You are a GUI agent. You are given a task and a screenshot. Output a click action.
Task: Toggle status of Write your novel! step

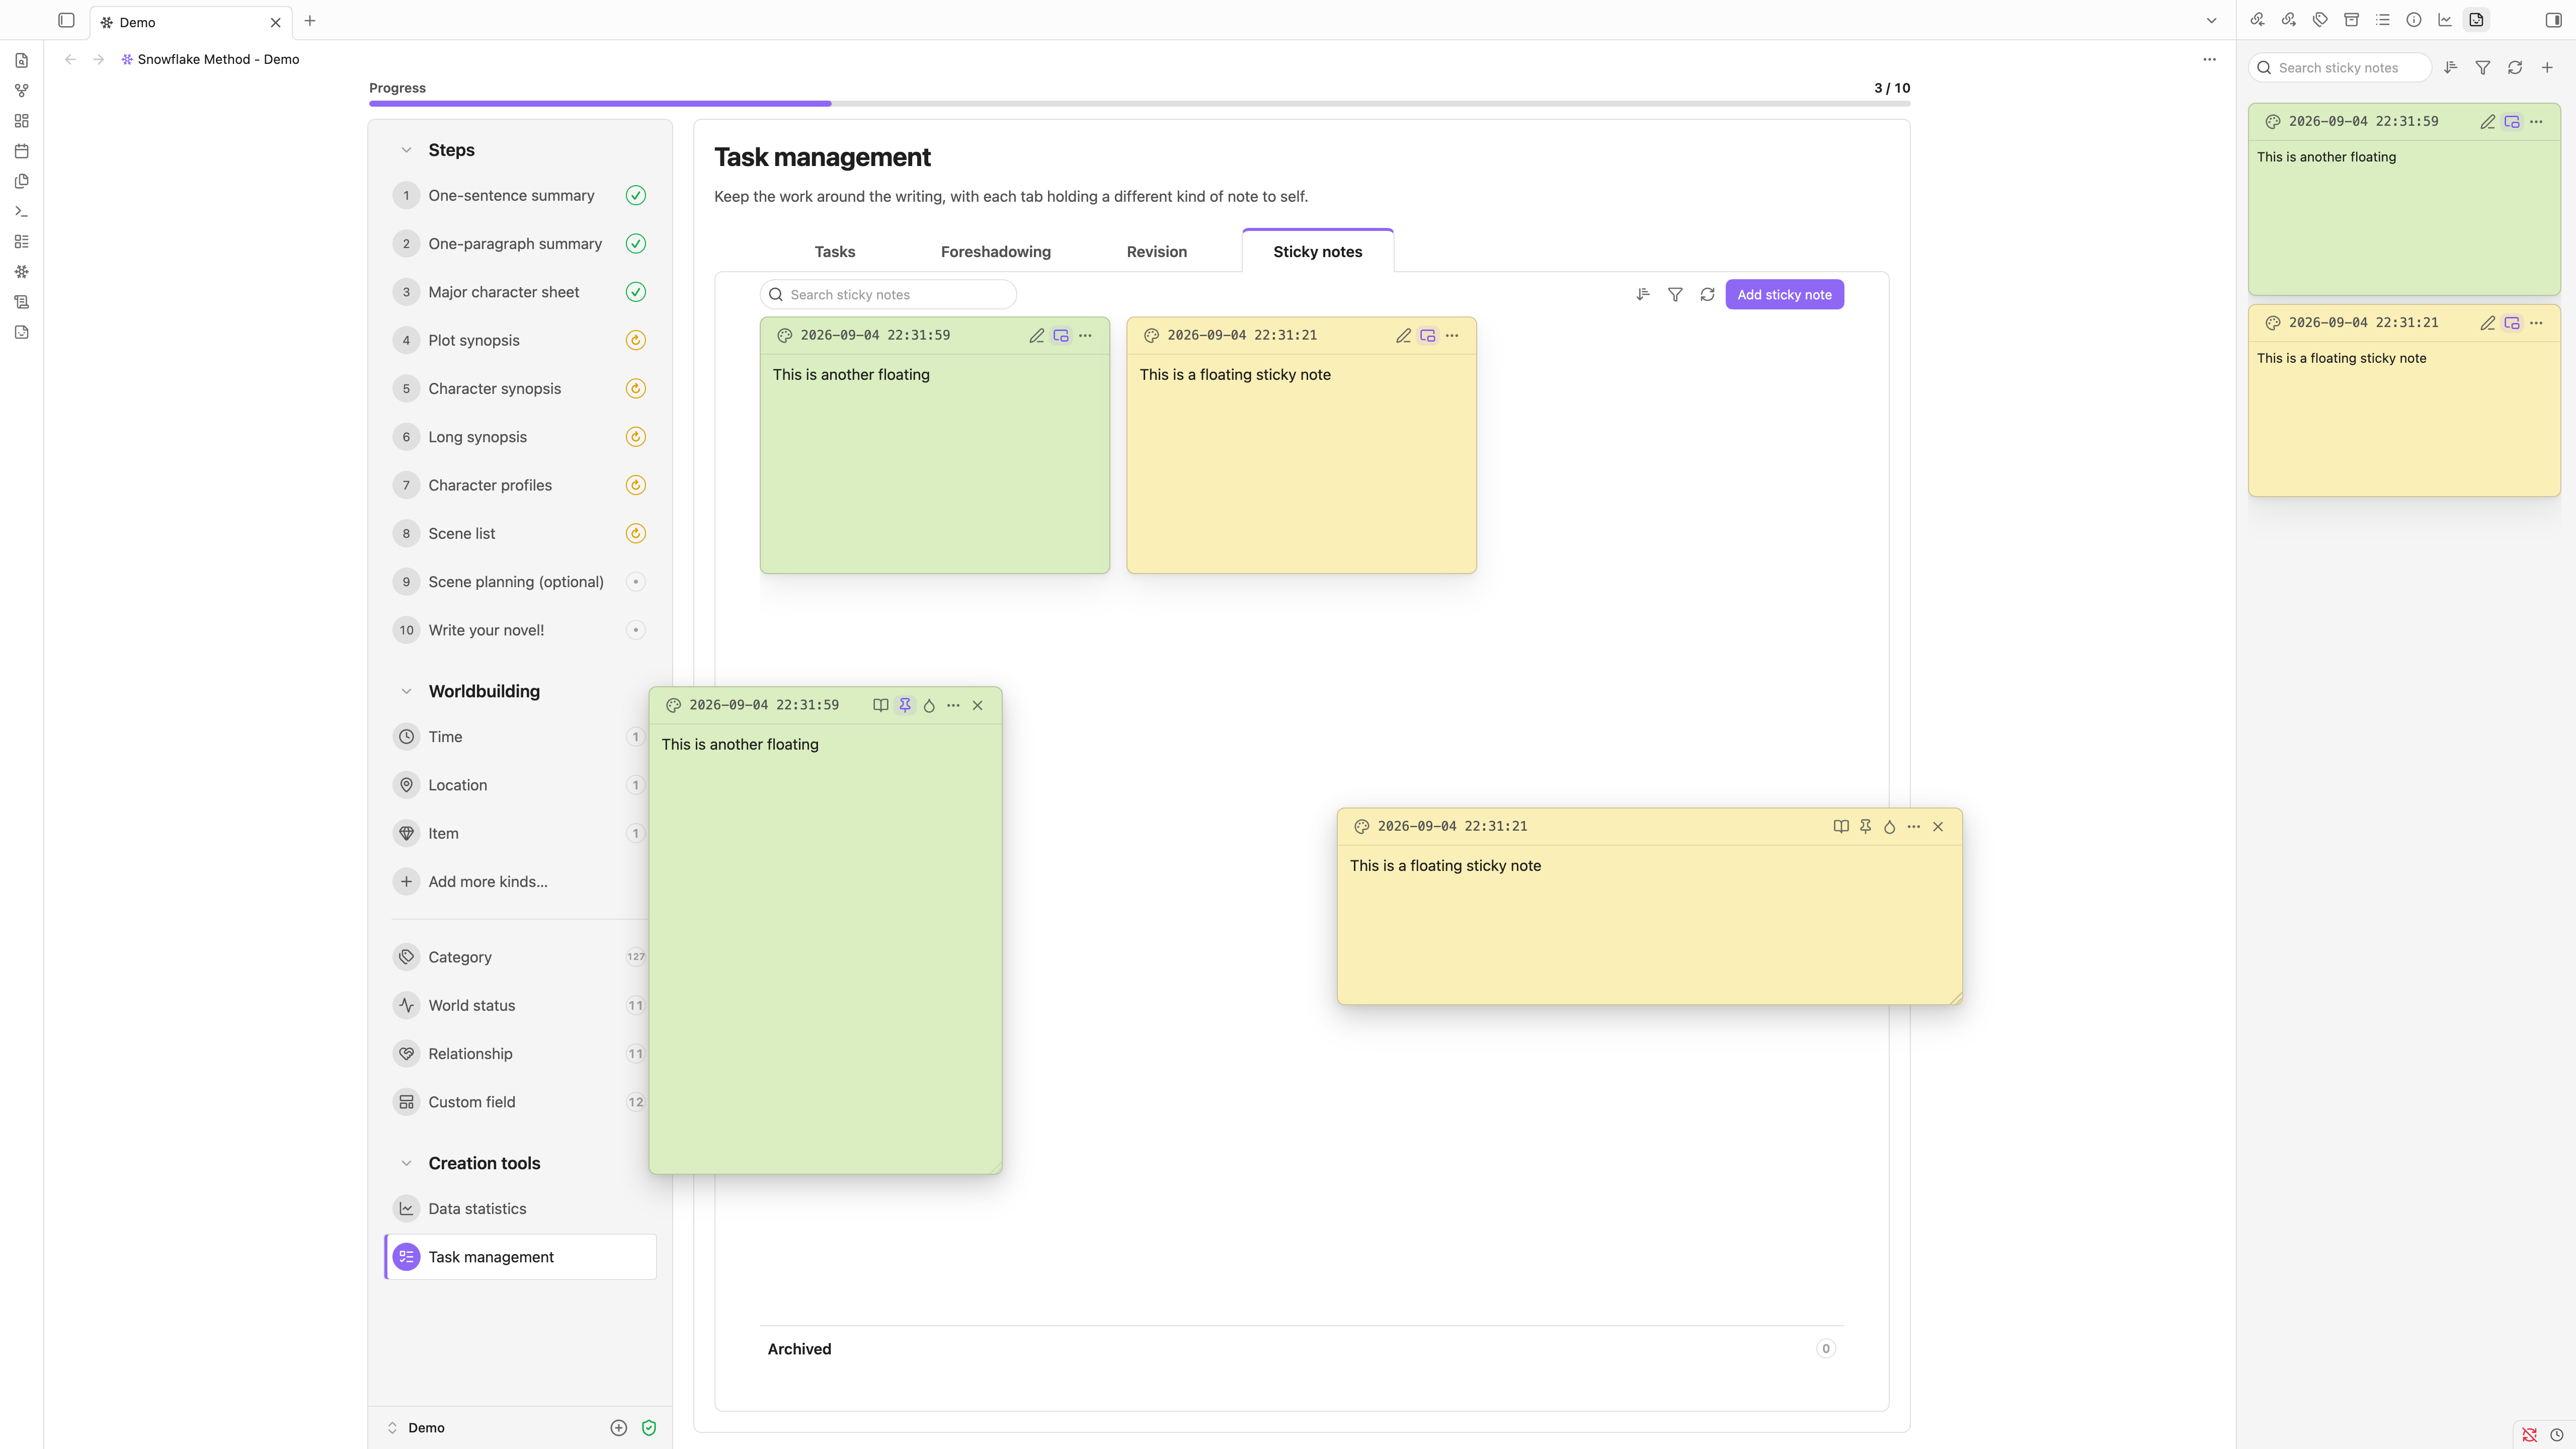(635, 630)
